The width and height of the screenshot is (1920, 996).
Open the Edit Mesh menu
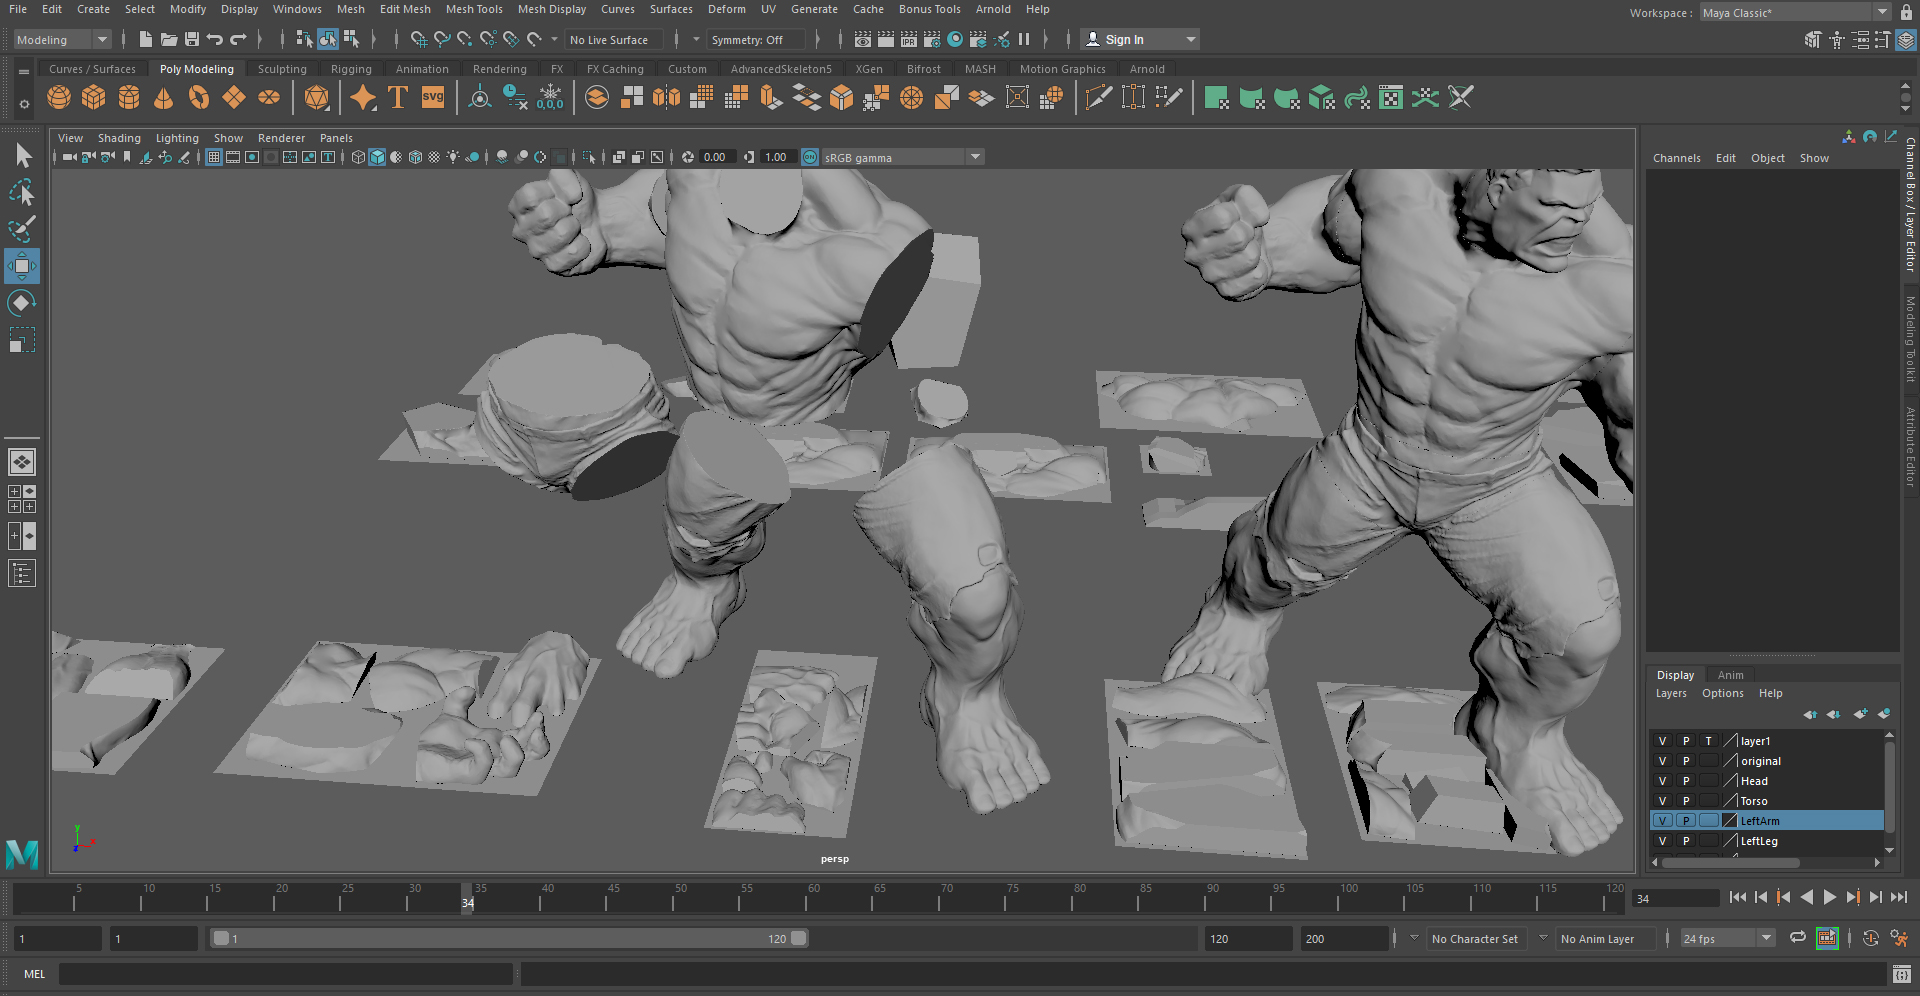tap(405, 9)
